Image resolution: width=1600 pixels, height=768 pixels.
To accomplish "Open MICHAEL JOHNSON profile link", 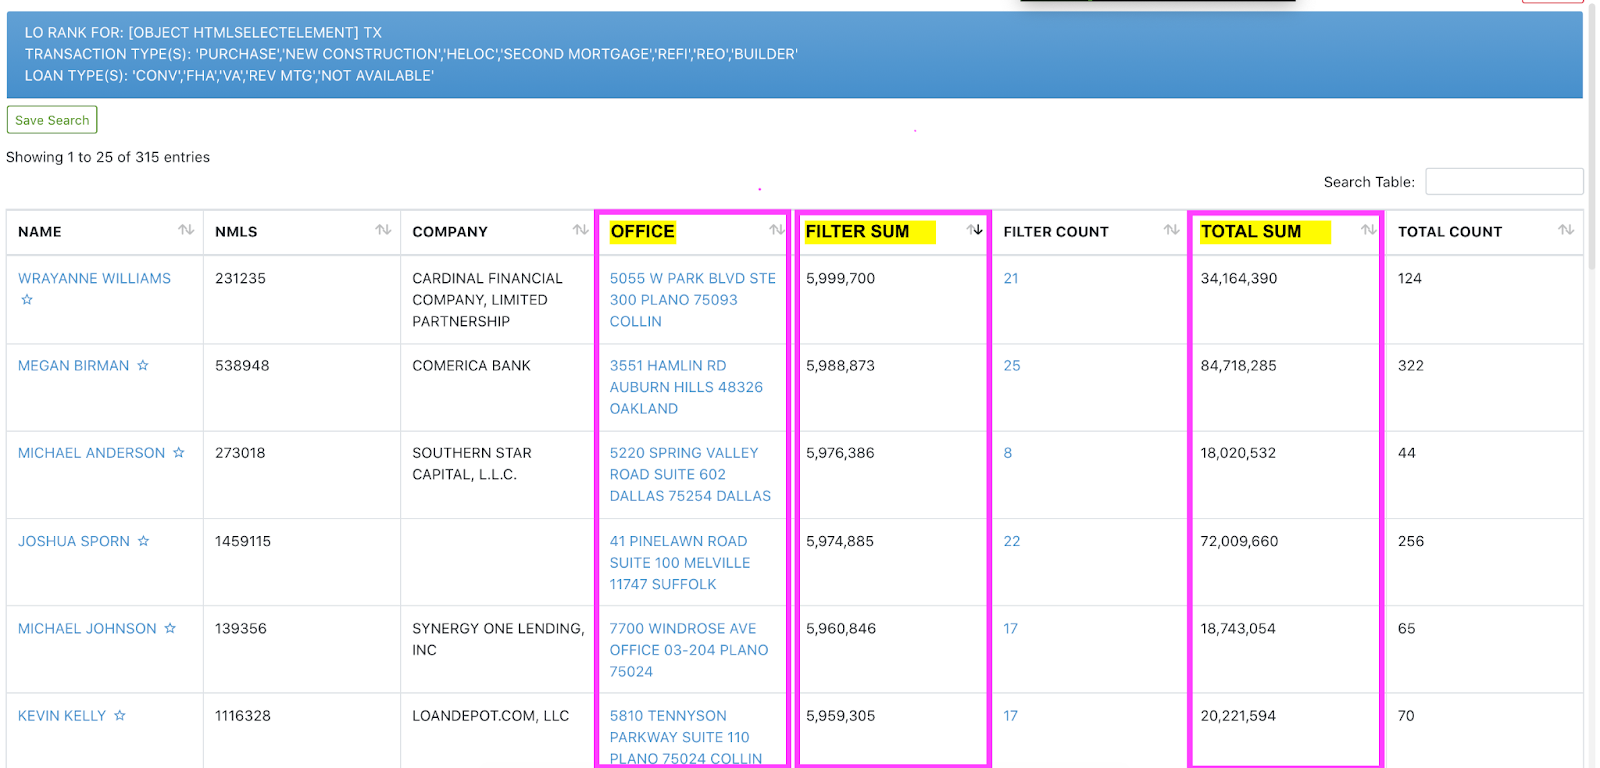I will click(87, 628).
